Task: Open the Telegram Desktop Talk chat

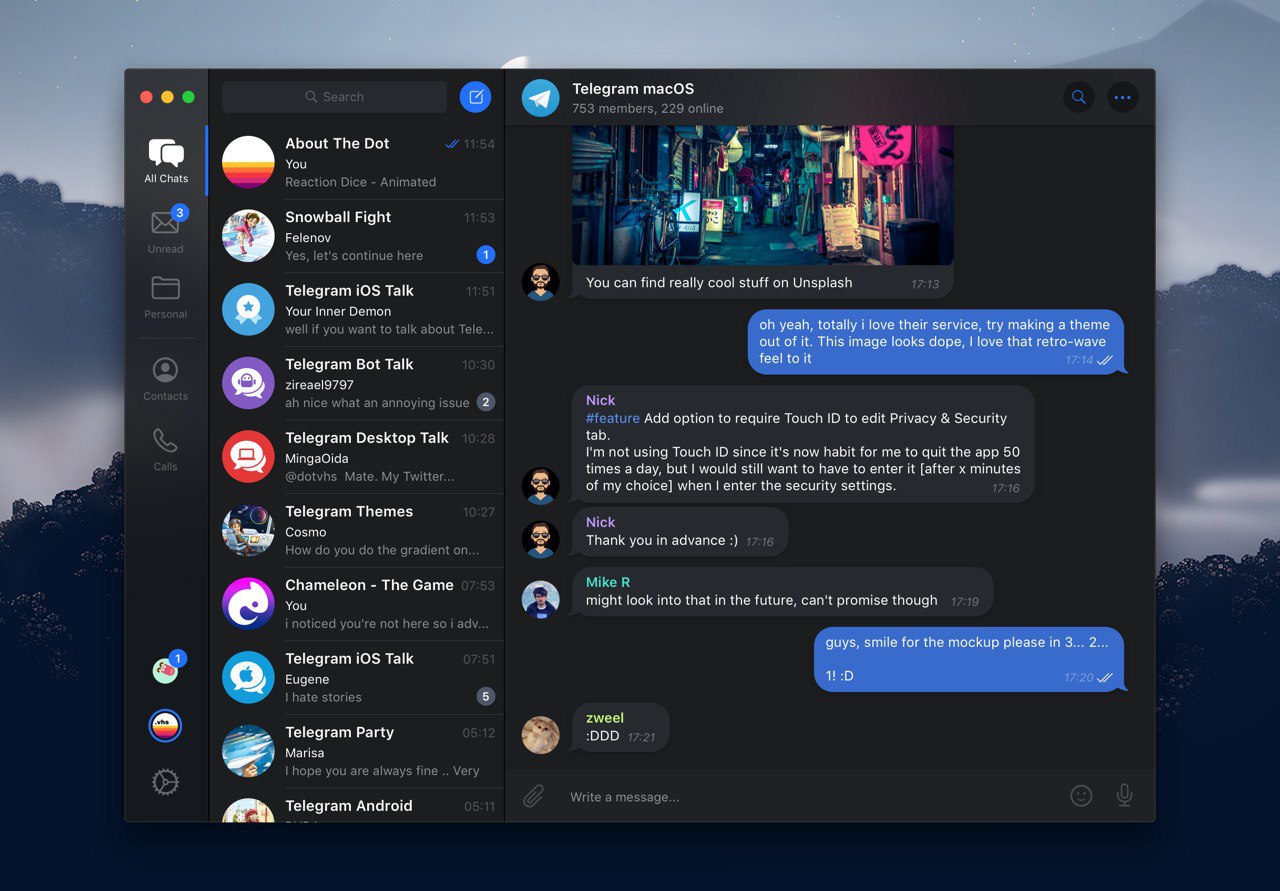Action: 357,456
